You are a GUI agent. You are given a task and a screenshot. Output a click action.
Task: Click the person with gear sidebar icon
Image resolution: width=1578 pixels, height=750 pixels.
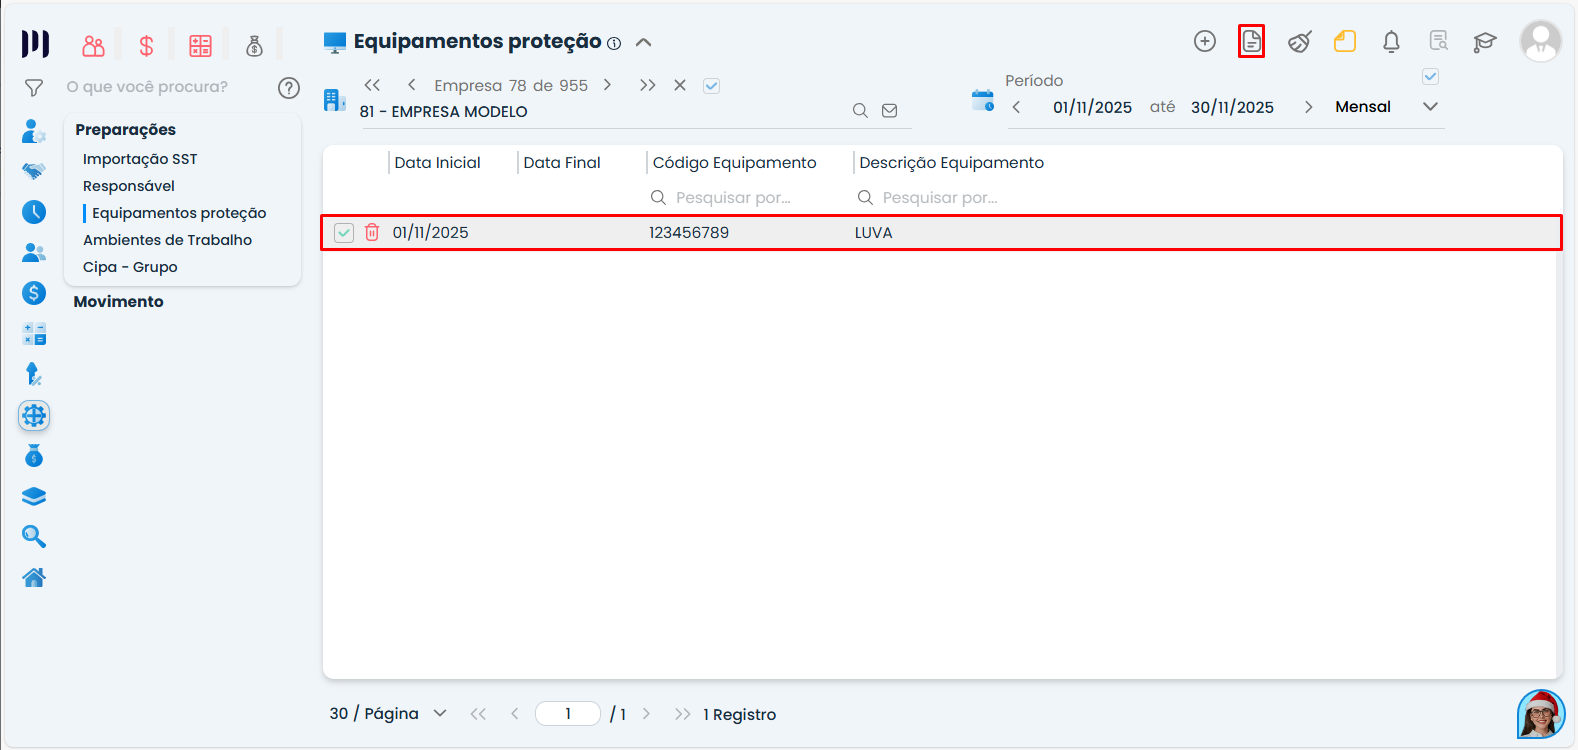tap(34, 131)
